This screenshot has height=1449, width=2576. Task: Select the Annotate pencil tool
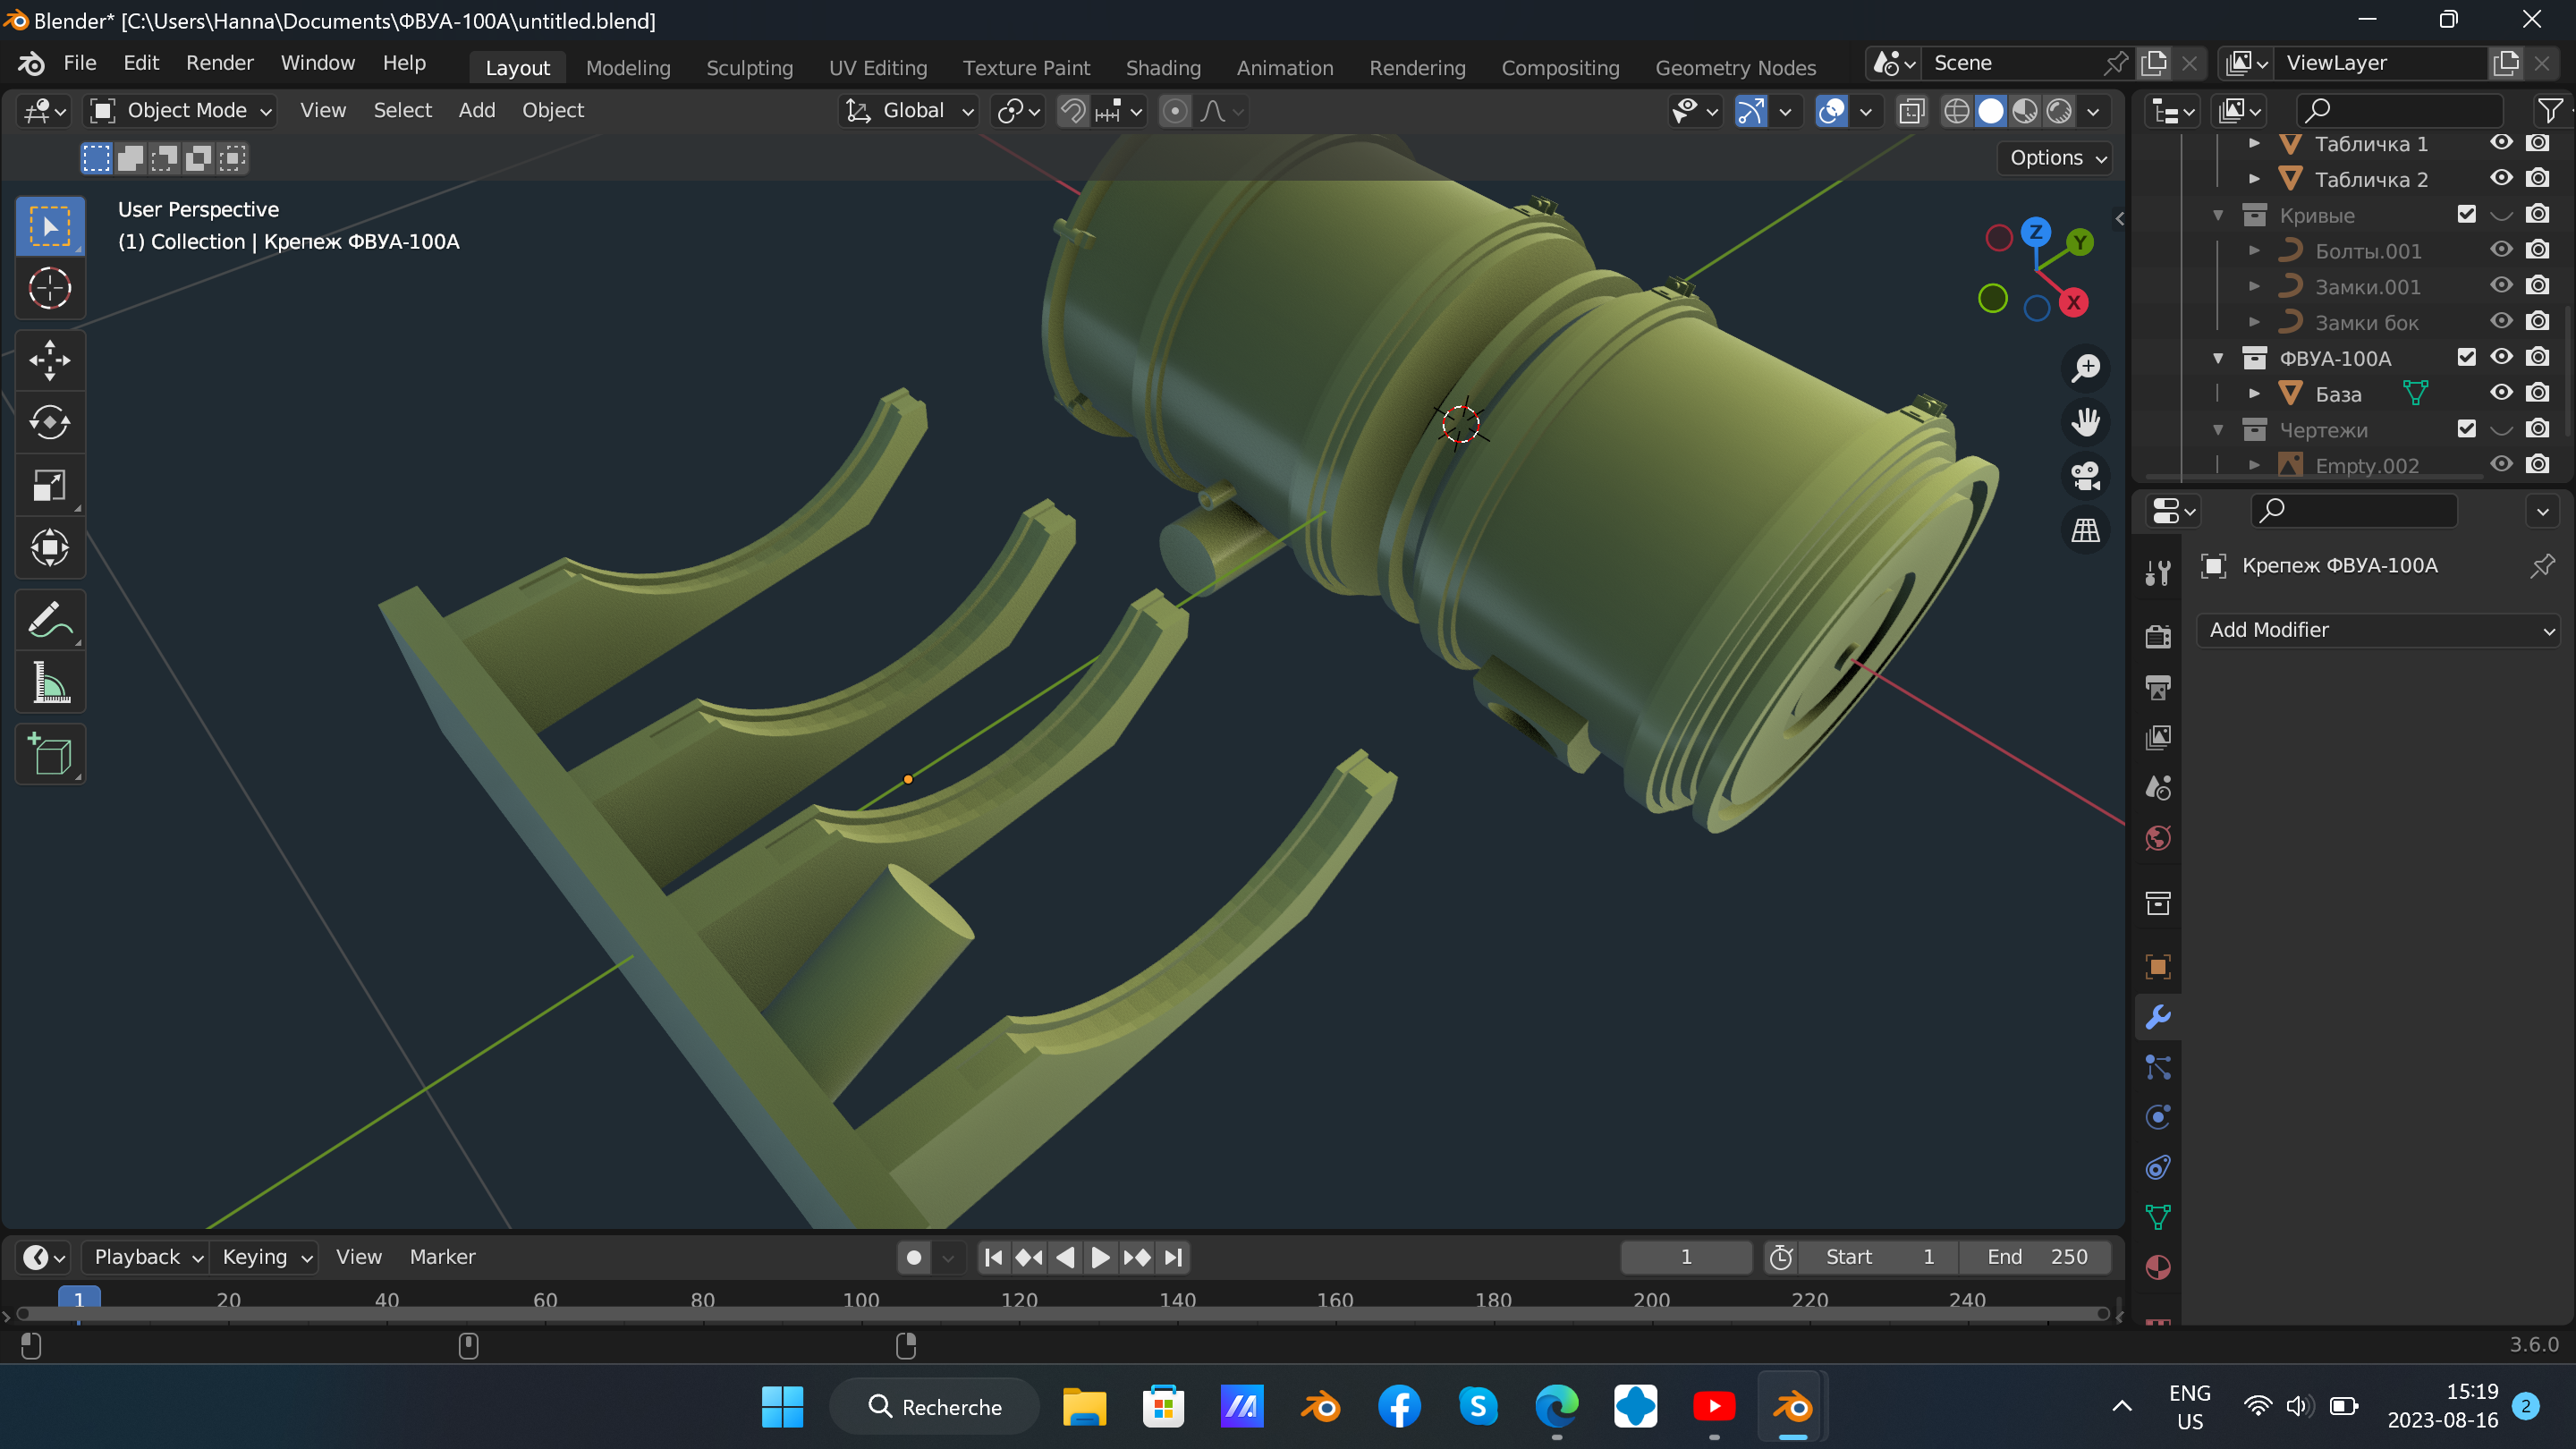49,620
